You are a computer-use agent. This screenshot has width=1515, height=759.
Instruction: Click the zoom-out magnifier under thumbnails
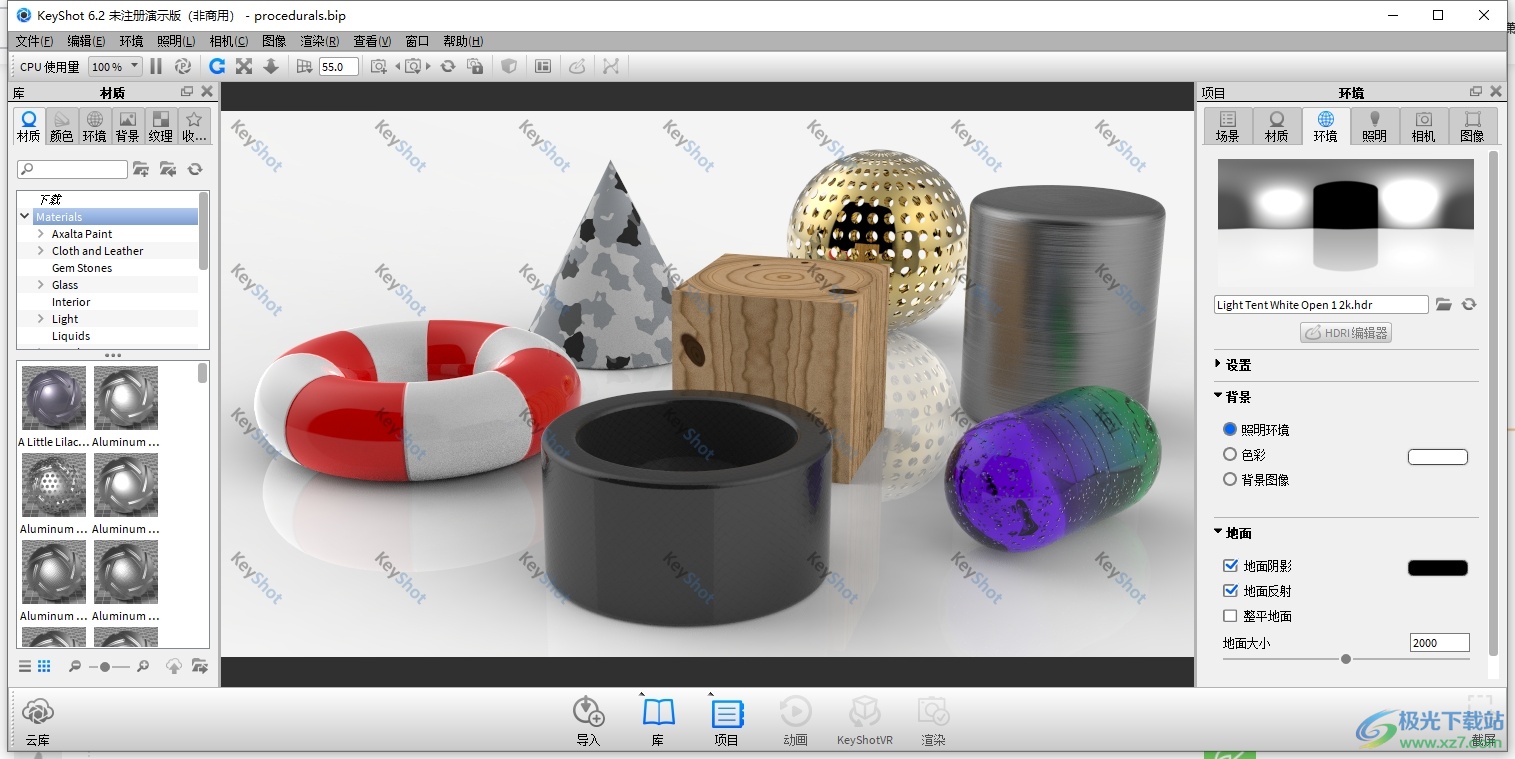(x=75, y=666)
